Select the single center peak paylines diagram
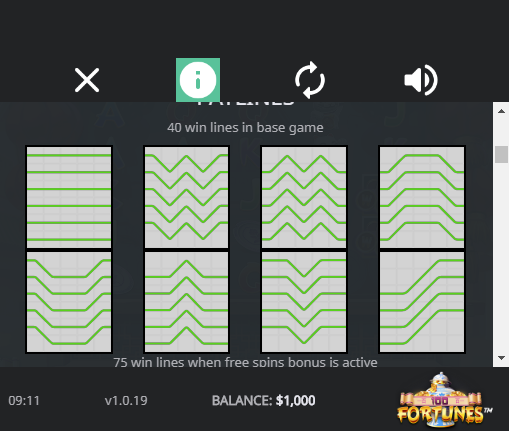 tap(186, 302)
